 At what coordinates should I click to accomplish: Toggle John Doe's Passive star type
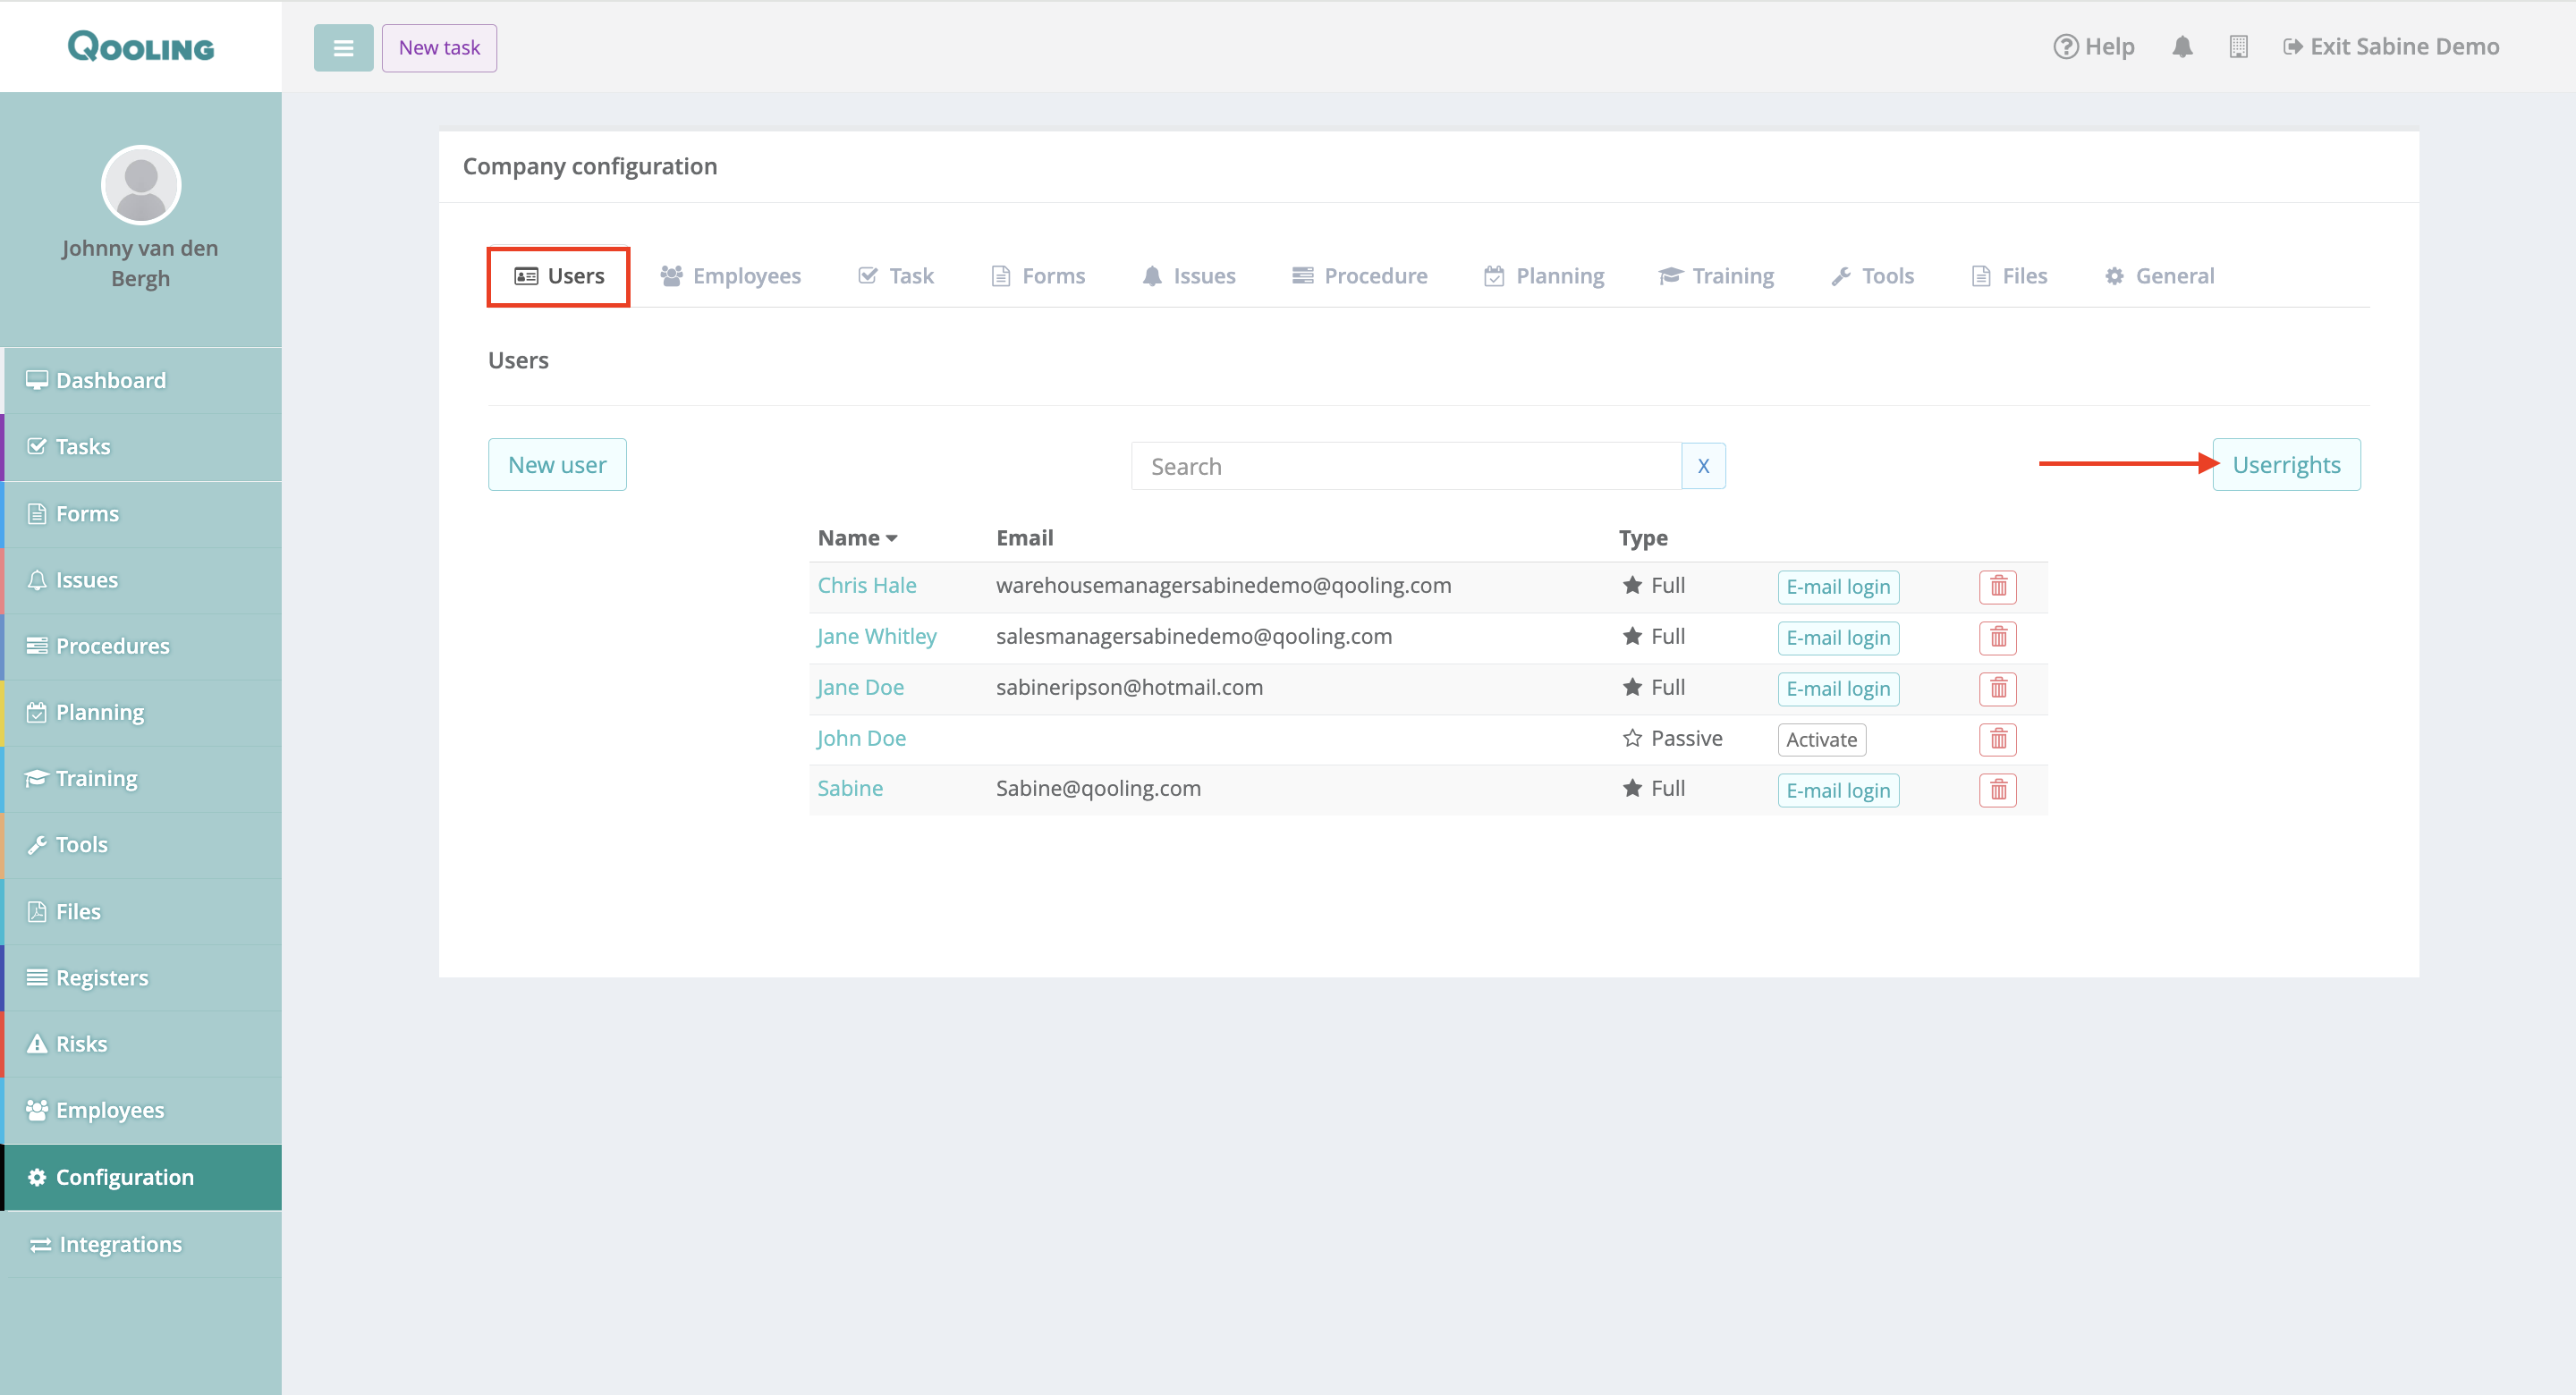1632,738
